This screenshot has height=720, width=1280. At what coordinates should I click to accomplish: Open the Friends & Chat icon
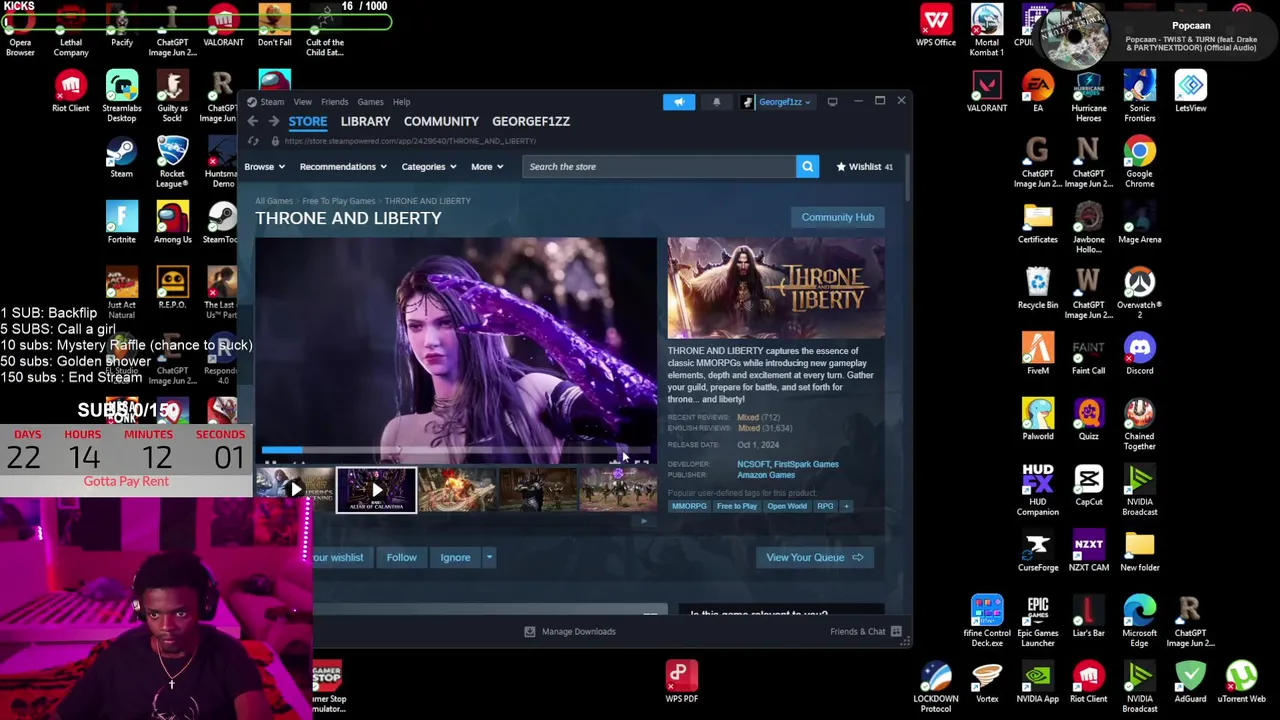click(x=896, y=631)
